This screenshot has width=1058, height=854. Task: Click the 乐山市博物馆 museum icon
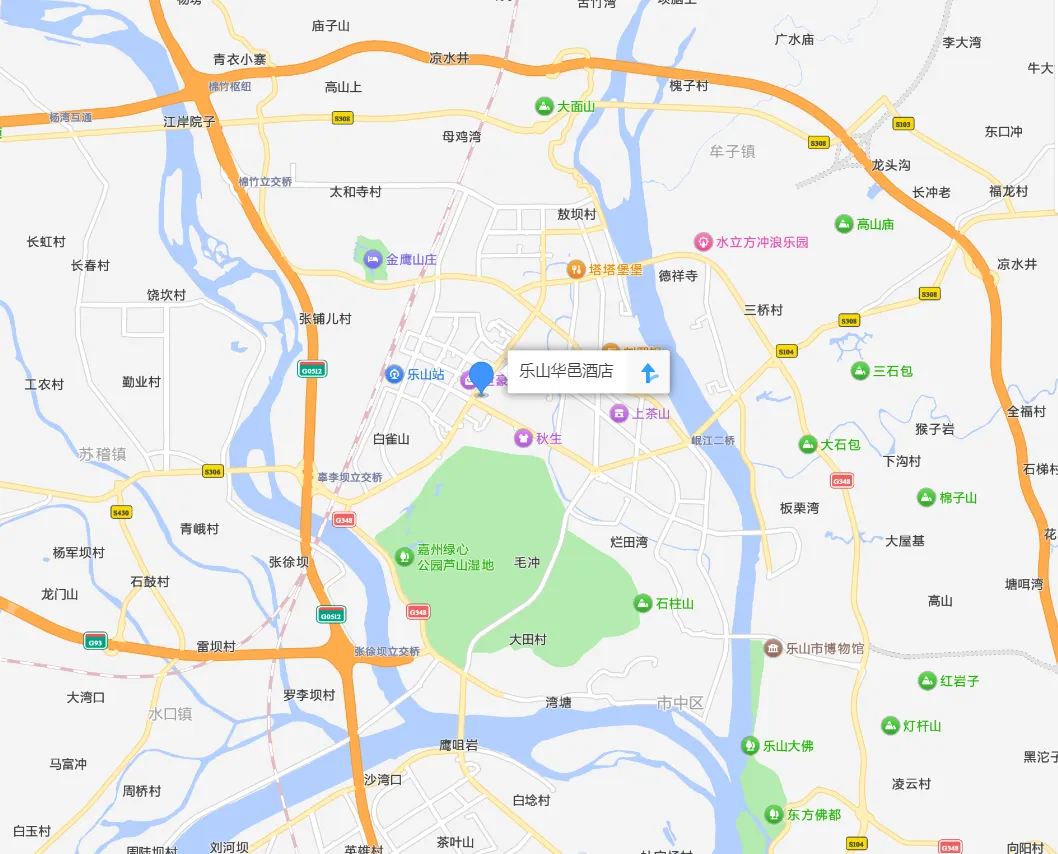[x=773, y=648]
